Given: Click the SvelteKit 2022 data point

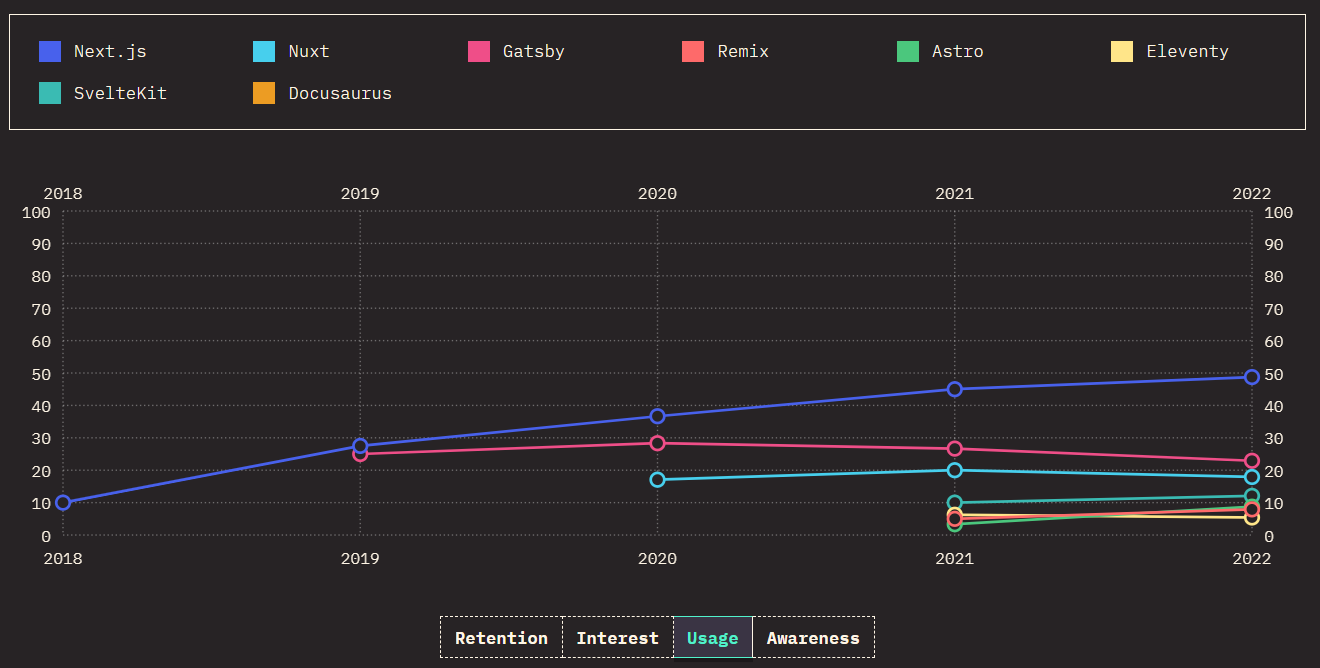Looking at the screenshot, I should click(1251, 496).
